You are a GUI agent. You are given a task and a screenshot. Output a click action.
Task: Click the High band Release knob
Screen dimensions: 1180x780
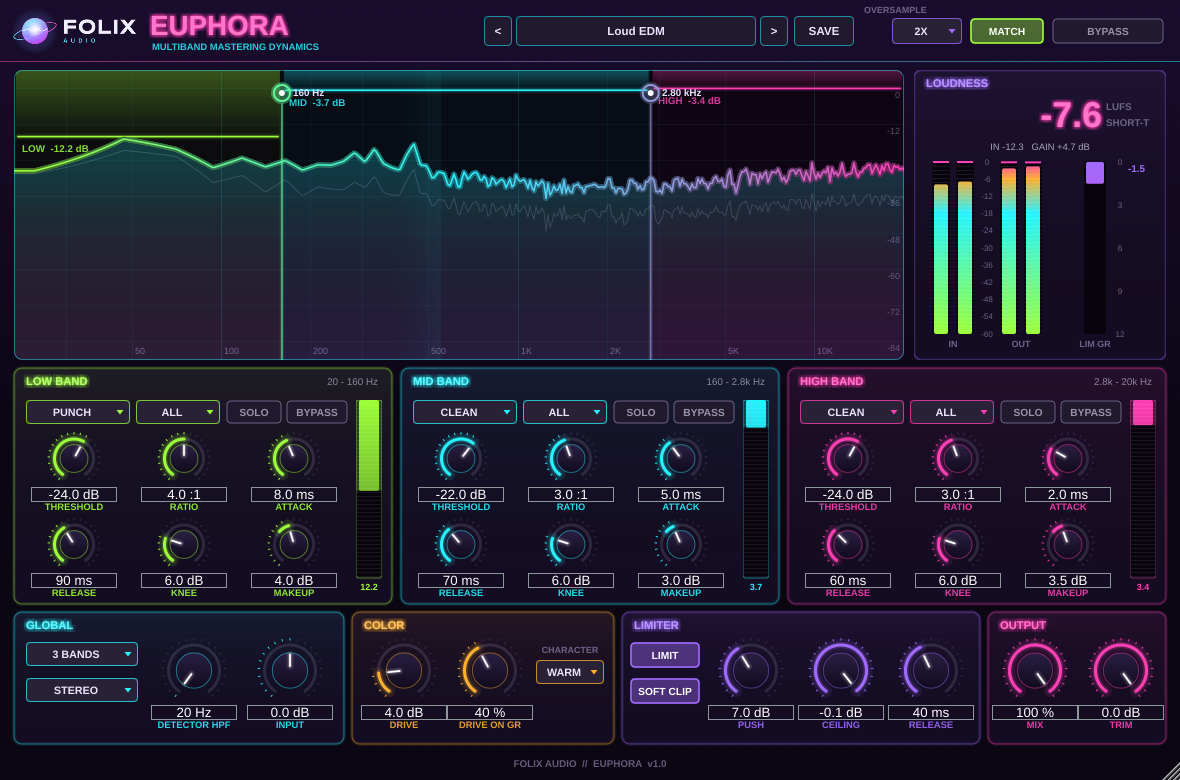847,544
